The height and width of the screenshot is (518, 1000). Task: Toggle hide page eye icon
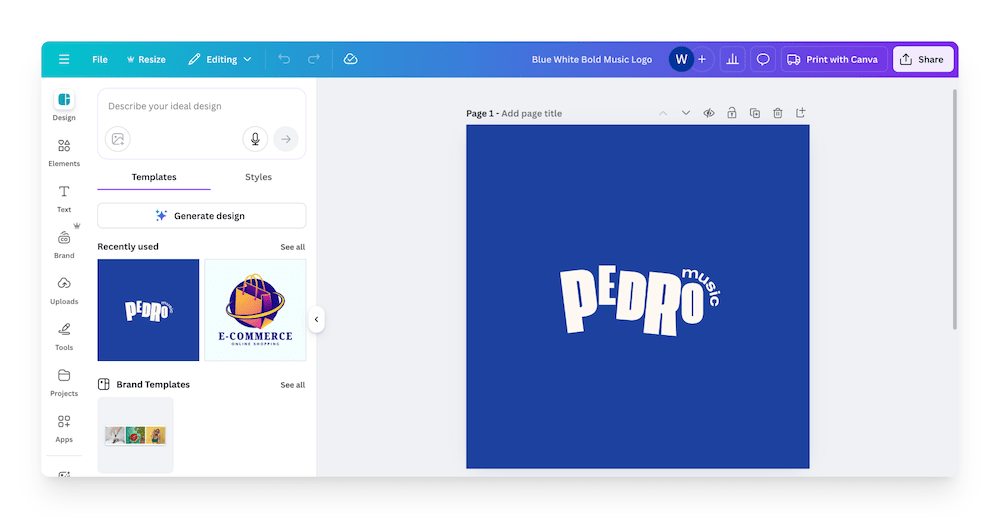coord(709,113)
